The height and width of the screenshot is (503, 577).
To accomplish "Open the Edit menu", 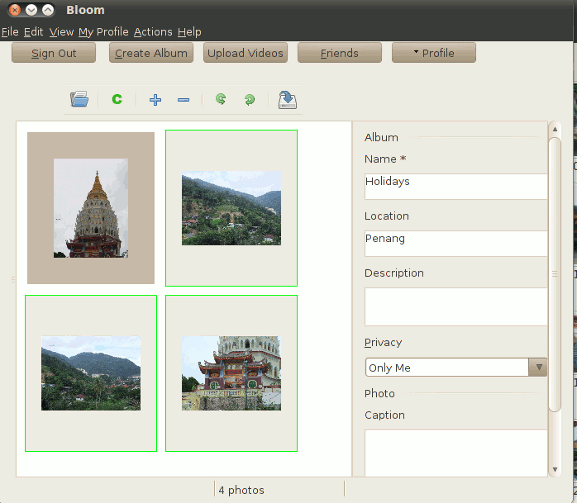I will coord(33,32).
